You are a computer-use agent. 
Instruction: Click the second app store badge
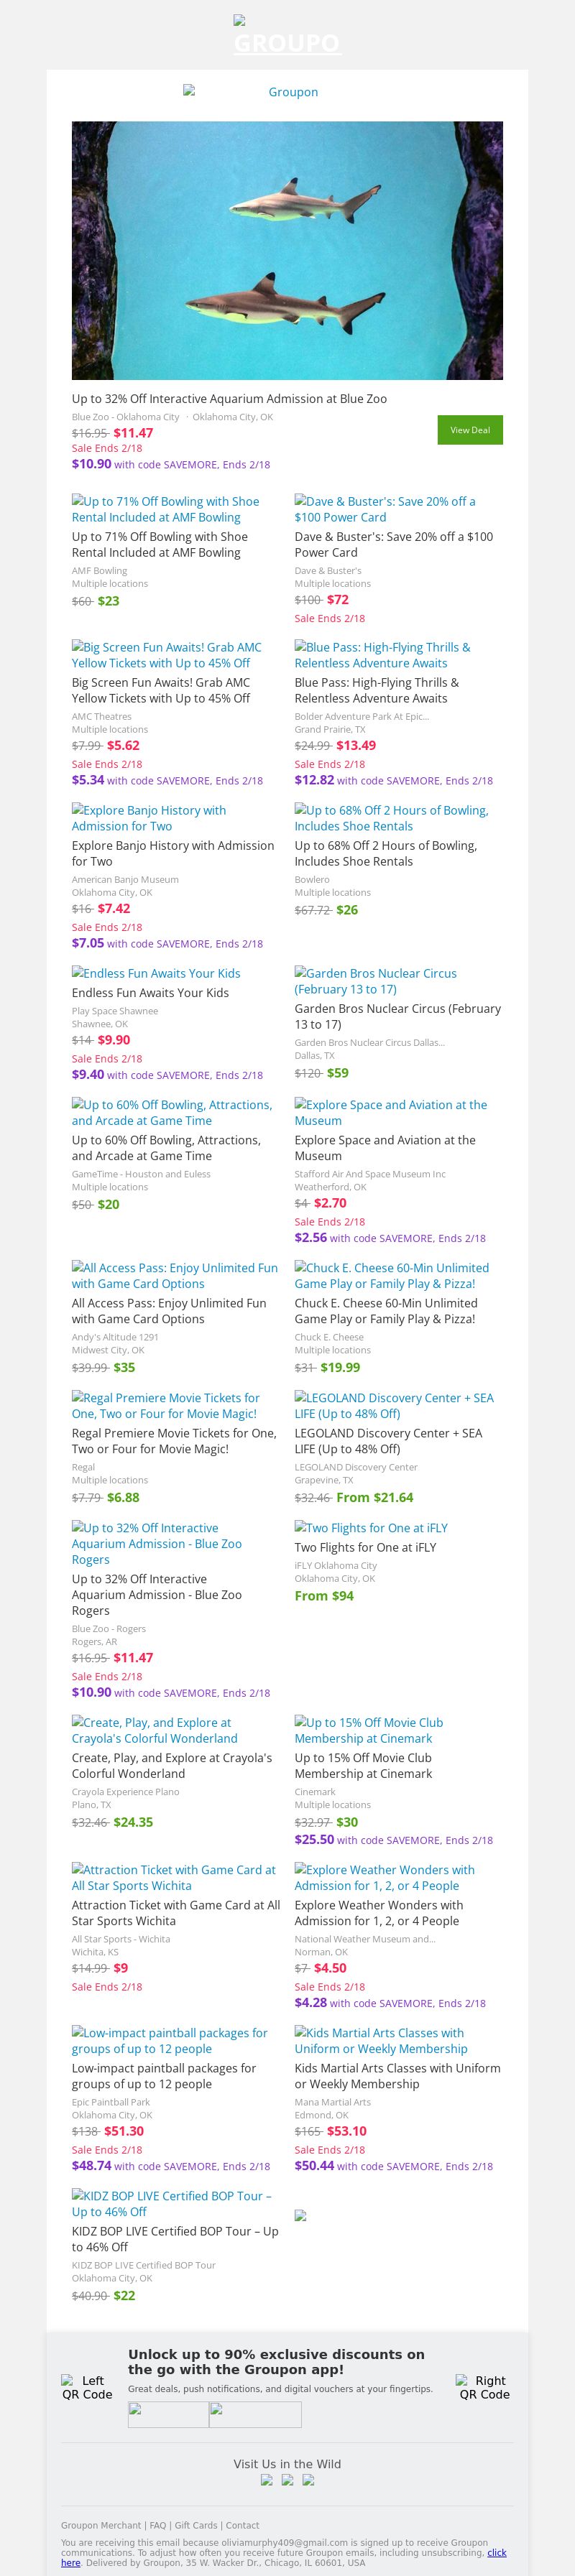pos(255,2414)
